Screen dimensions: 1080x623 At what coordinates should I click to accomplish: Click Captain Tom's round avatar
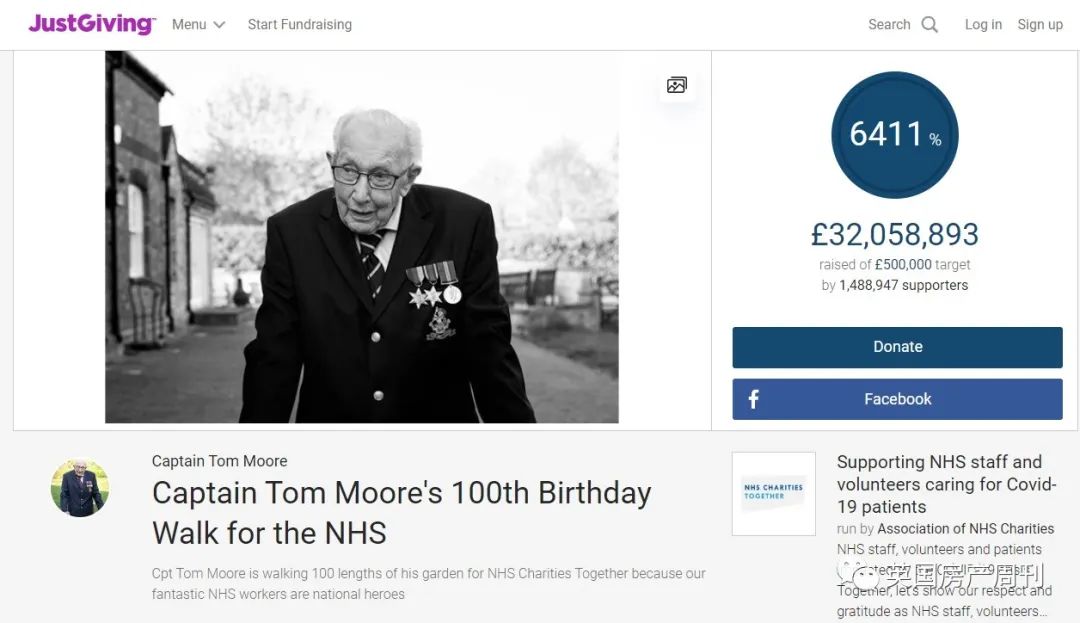[80, 488]
